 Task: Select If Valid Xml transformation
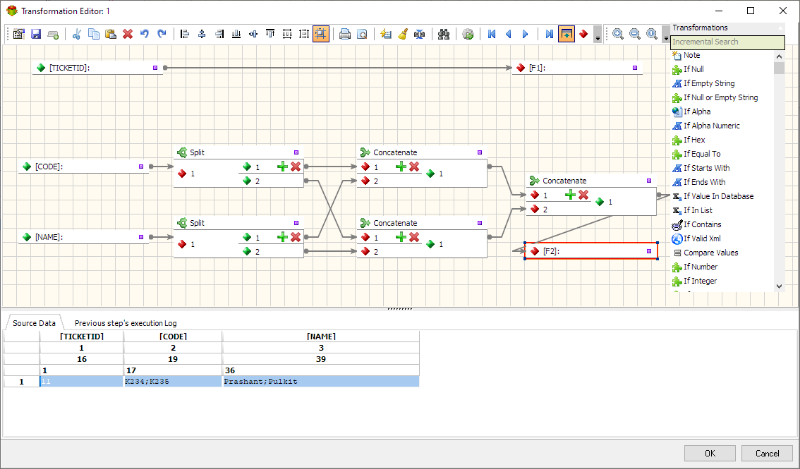702,238
